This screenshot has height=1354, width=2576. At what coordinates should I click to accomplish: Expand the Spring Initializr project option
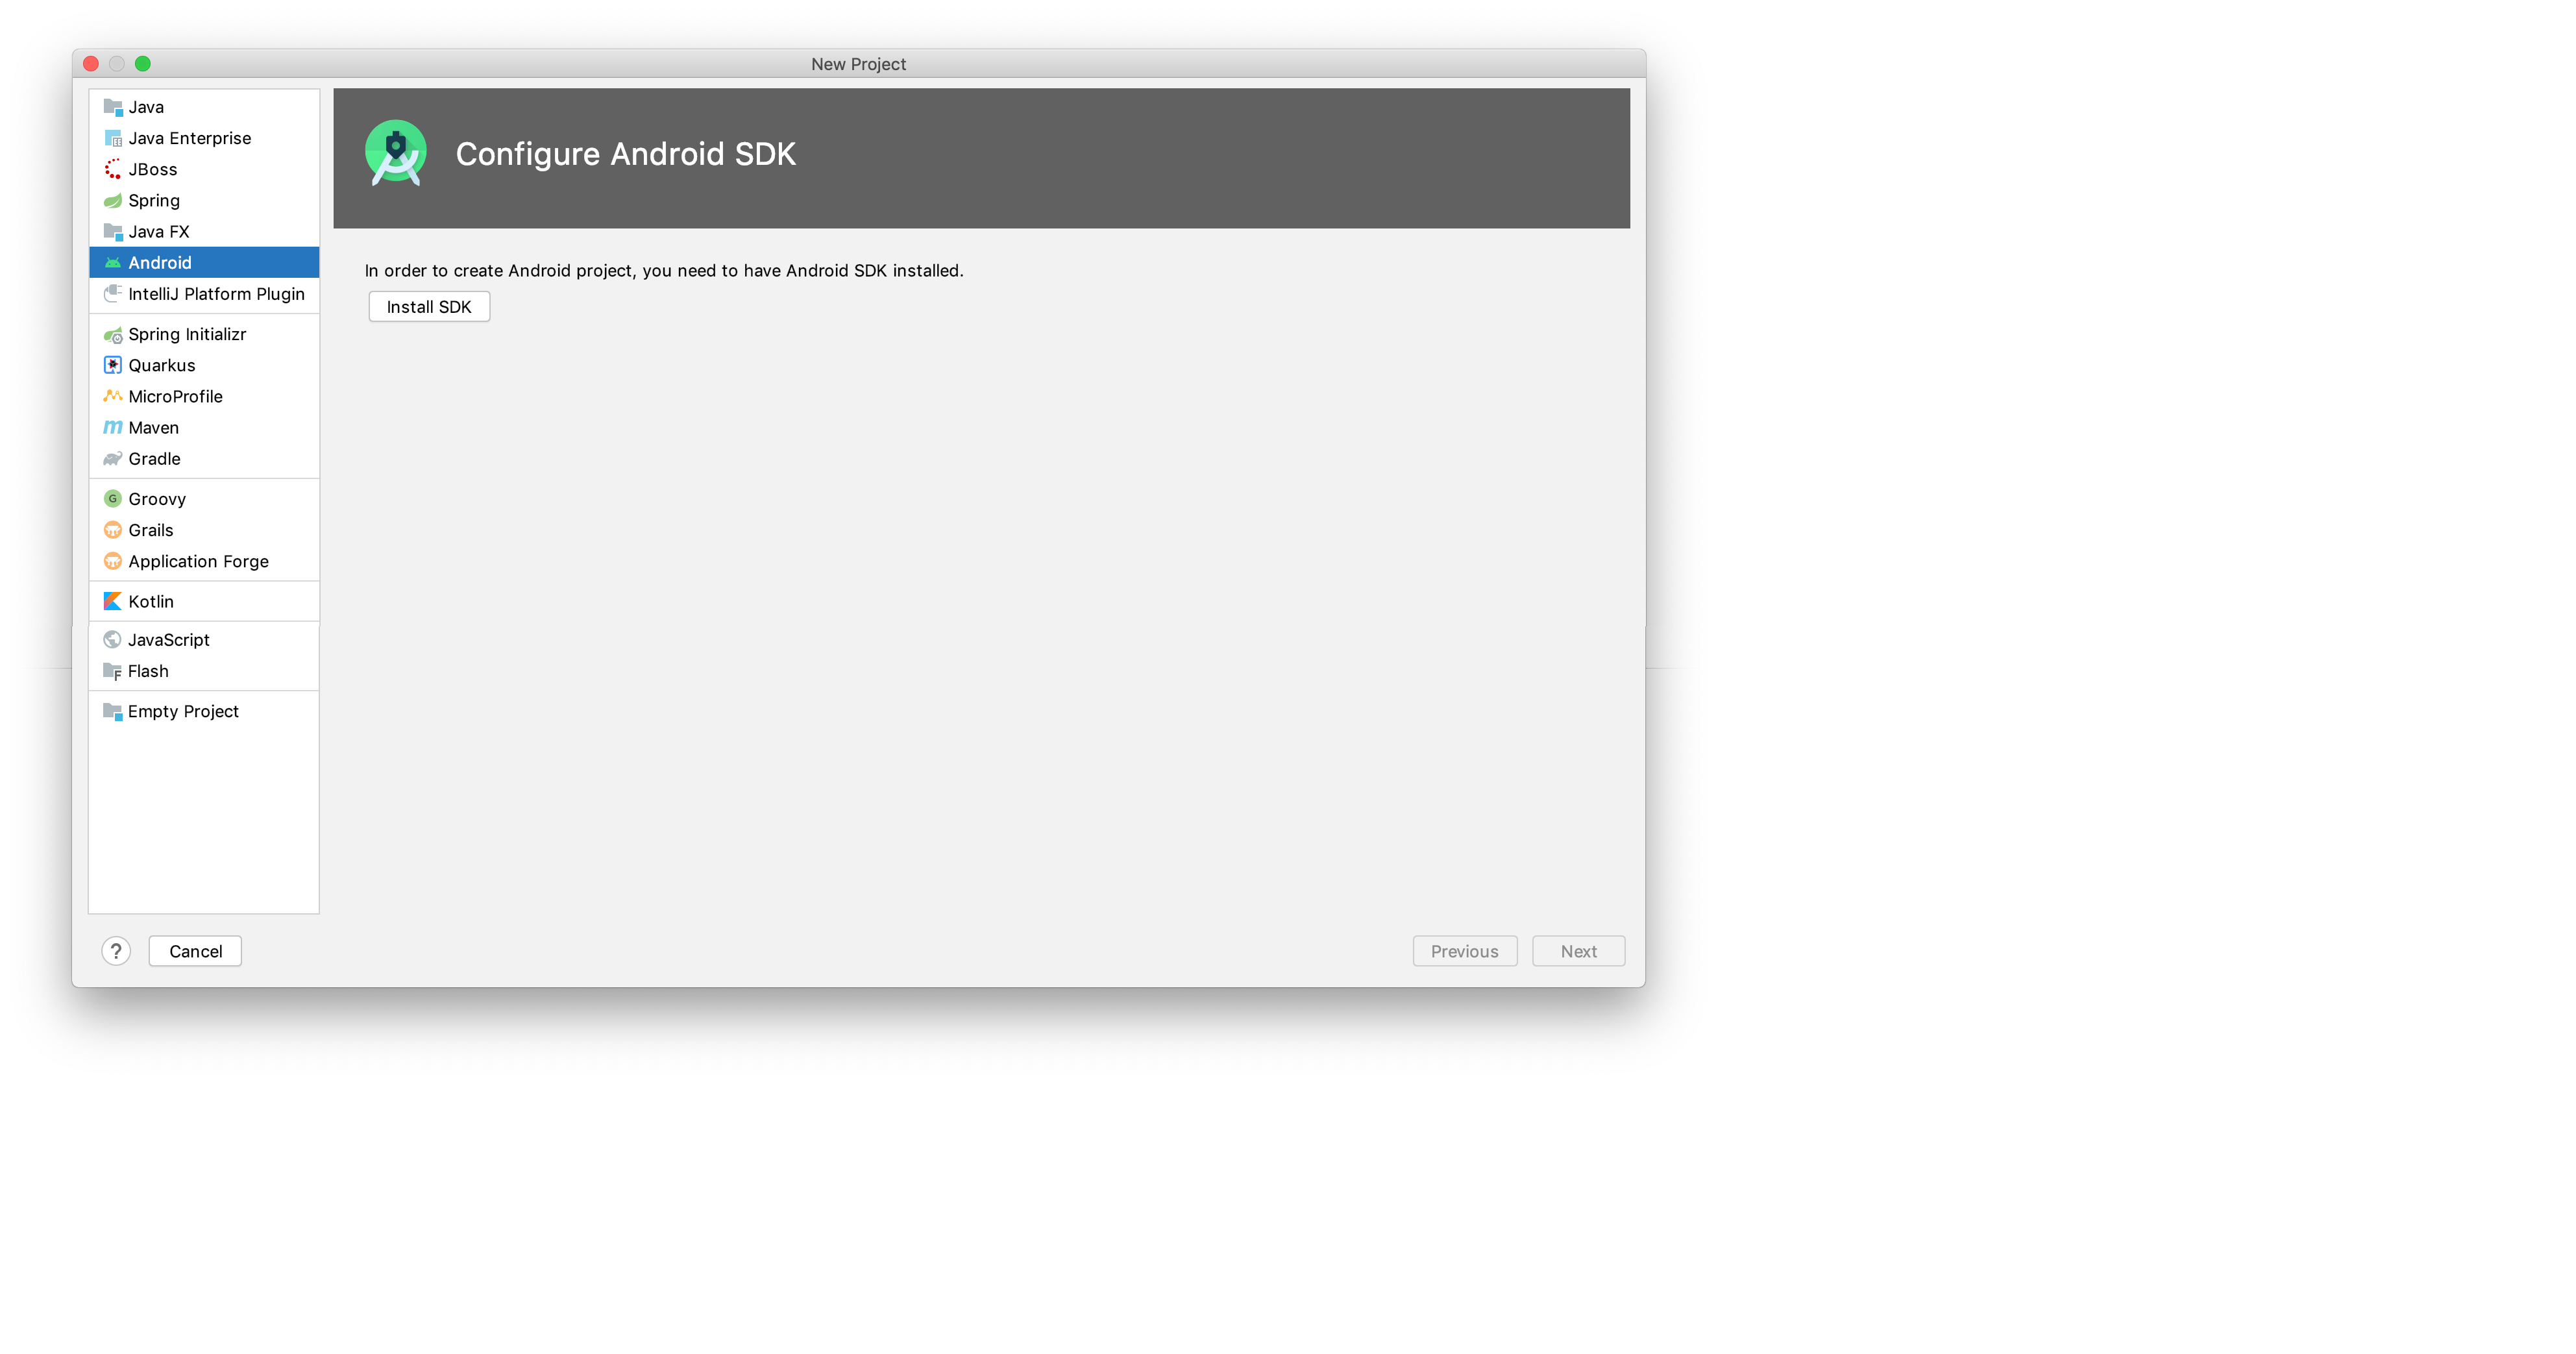tap(189, 334)
